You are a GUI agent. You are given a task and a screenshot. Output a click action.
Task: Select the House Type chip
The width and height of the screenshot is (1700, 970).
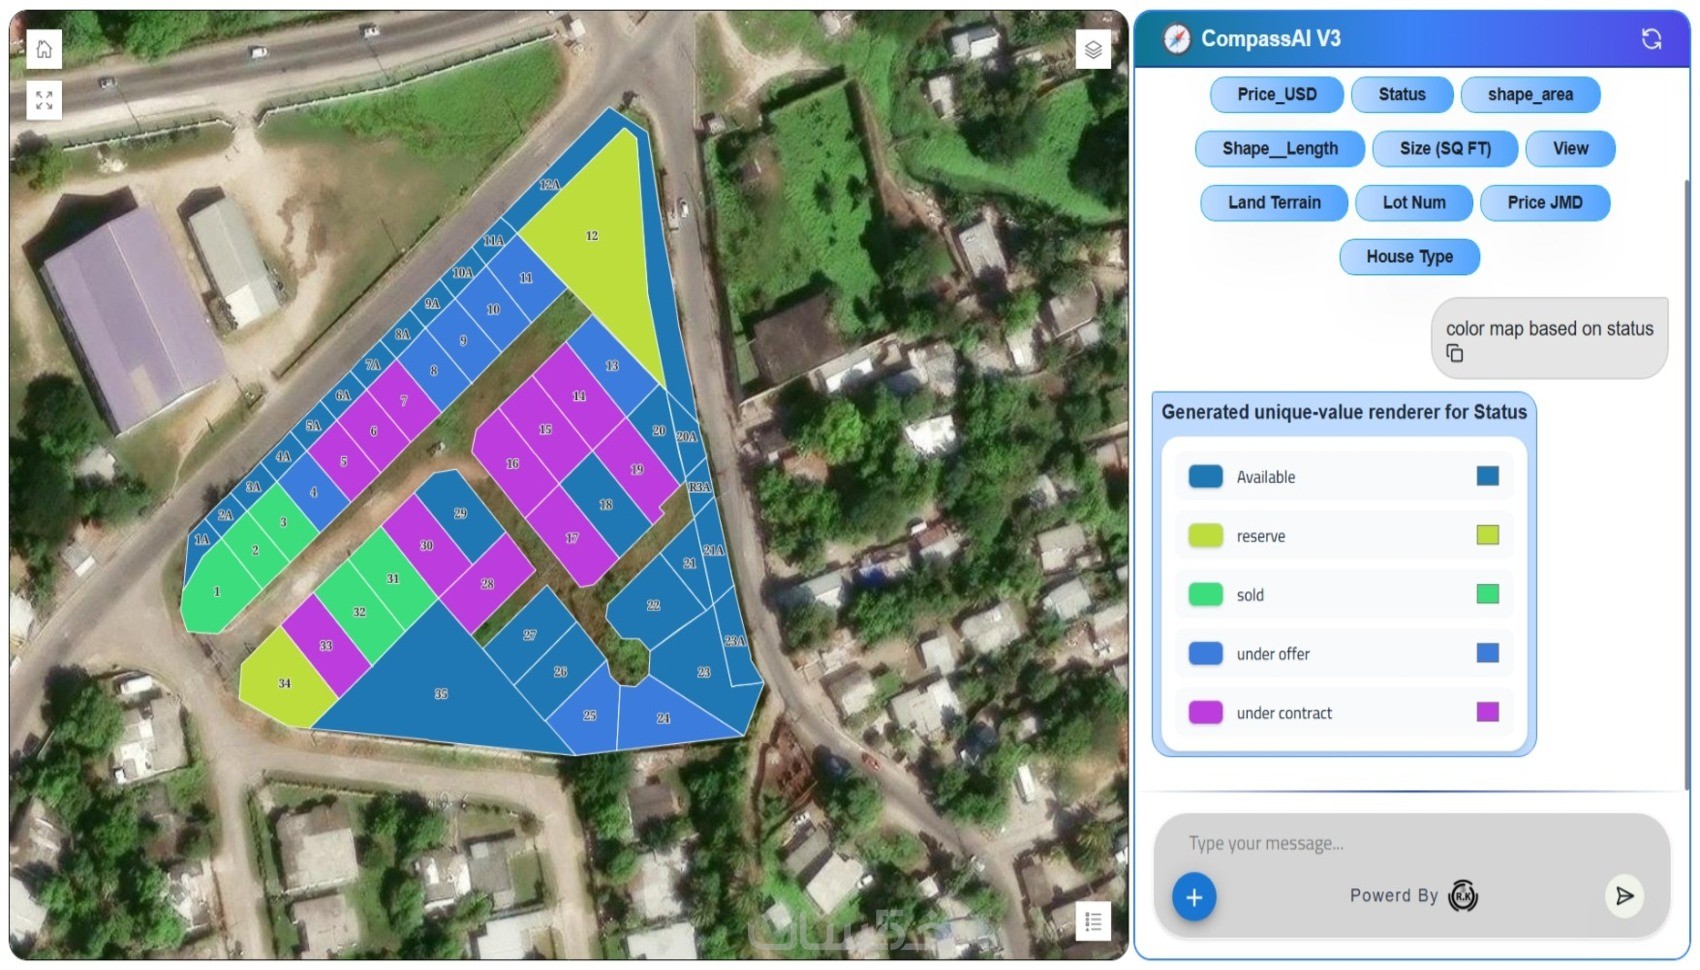point(1410,256)
